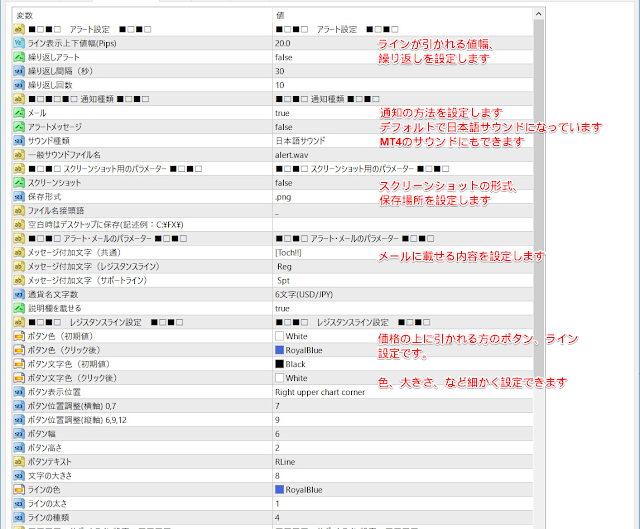640x529 pixels.
Task: Click the boolean icon beside メール
Action: [x=19, y=113]
